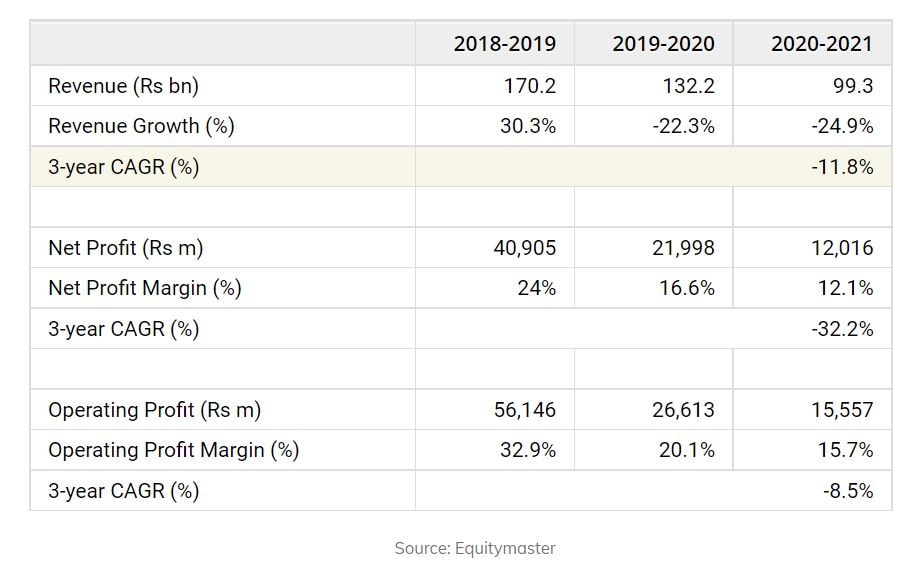Select the highlighted -11.8% CAGR cell
921x566 pixels.
[842, 167]
